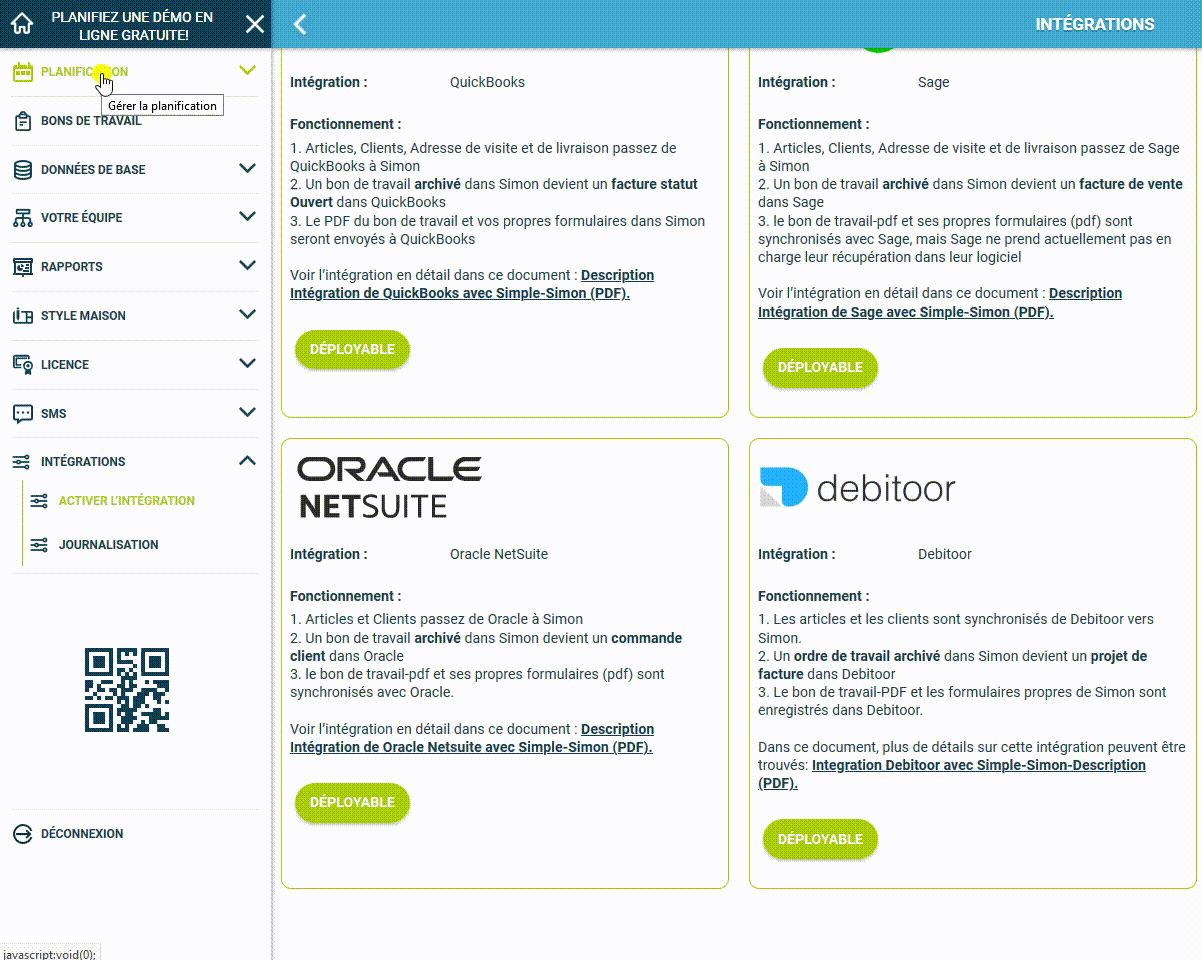Viewport: 1202px width, 960px height.
Task: Expand the Données de base chevron
Action: 248,169
